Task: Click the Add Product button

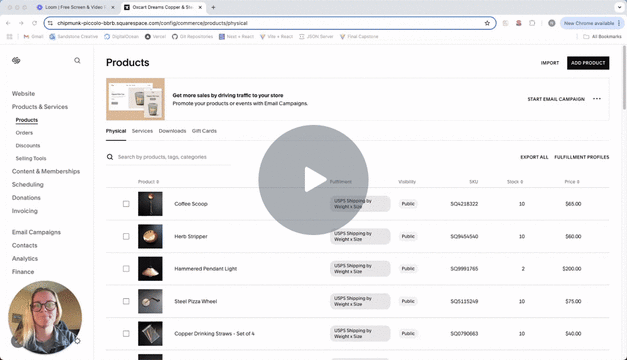Action: 588,63
